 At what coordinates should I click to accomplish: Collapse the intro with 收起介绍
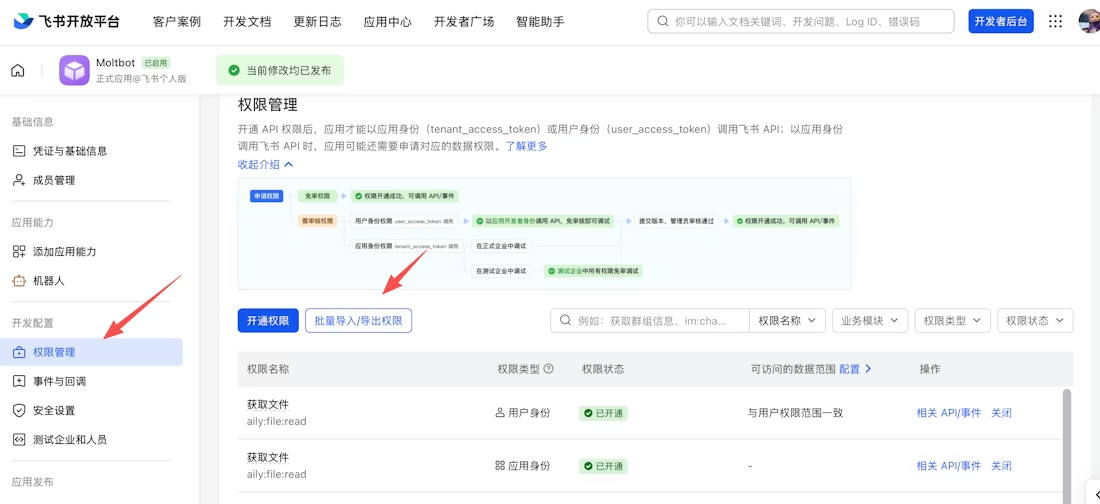pos(265,164)
